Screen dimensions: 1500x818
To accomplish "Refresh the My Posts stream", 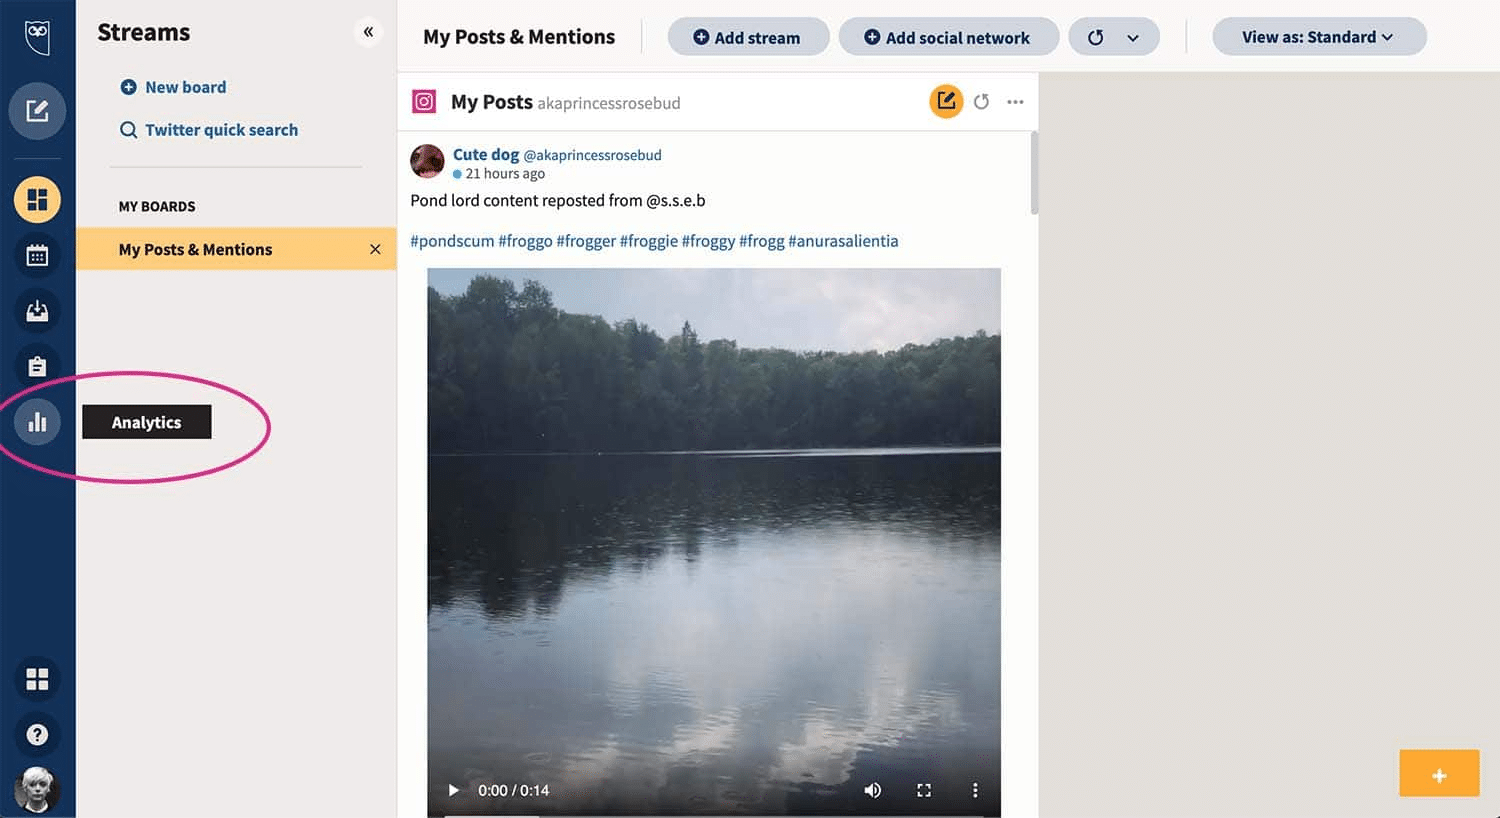I will point(982,102).
